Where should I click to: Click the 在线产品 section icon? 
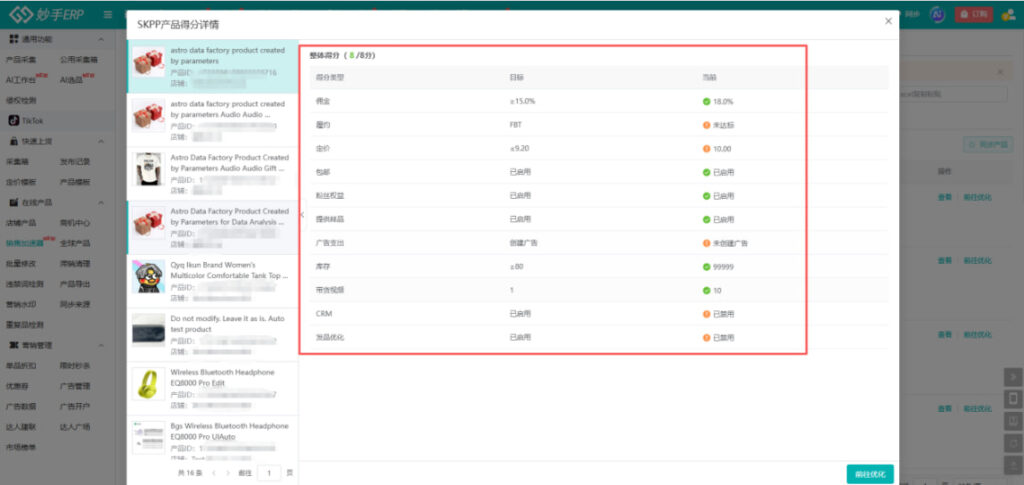(14, 202)
